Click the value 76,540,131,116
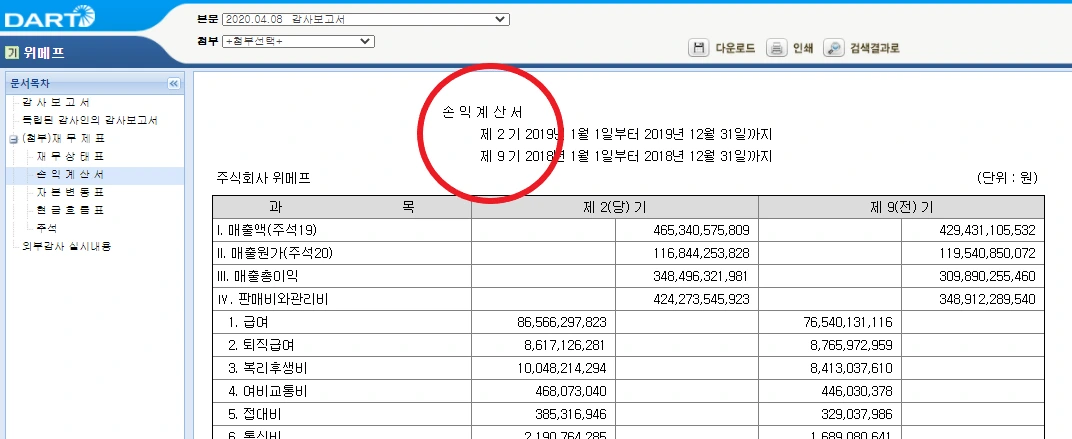Image resolution: width=1072 pixels, height=439 pixels. click(x=848, y=322)
